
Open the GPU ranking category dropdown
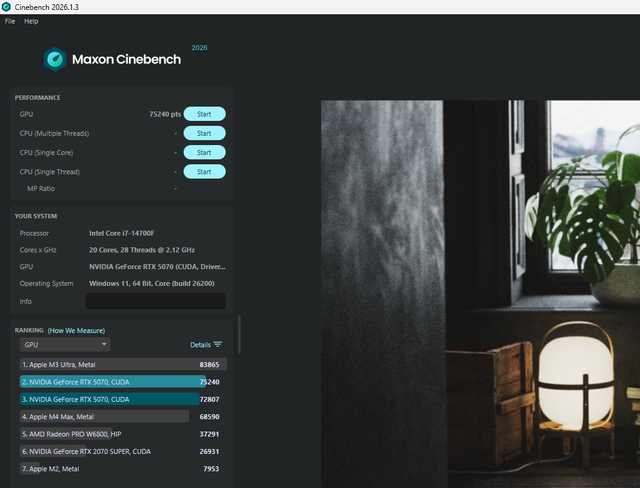[x=65, y=345]
